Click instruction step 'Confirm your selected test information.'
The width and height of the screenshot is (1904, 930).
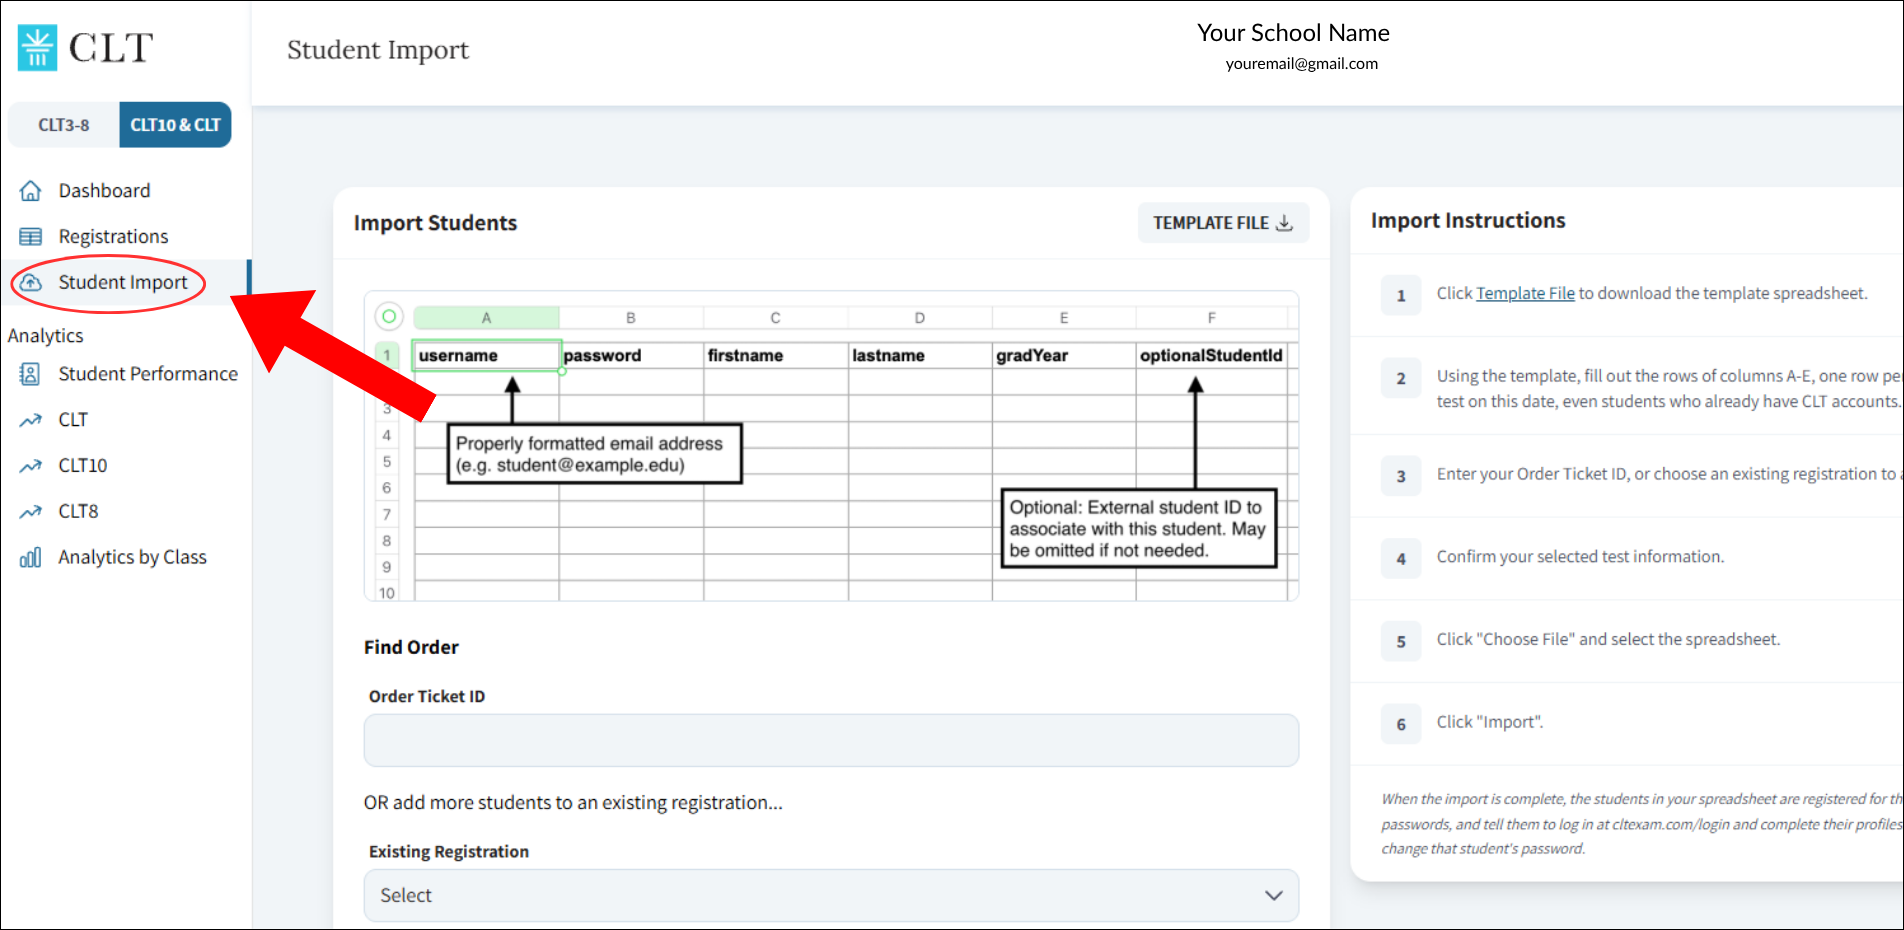tap(1580, 557)
